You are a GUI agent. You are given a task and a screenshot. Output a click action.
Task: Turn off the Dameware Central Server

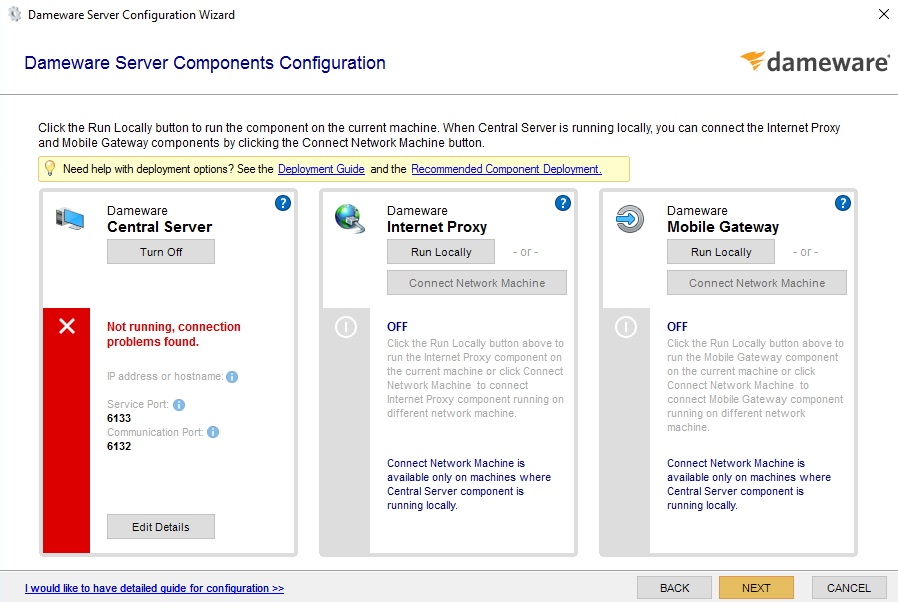click(160, 251)
